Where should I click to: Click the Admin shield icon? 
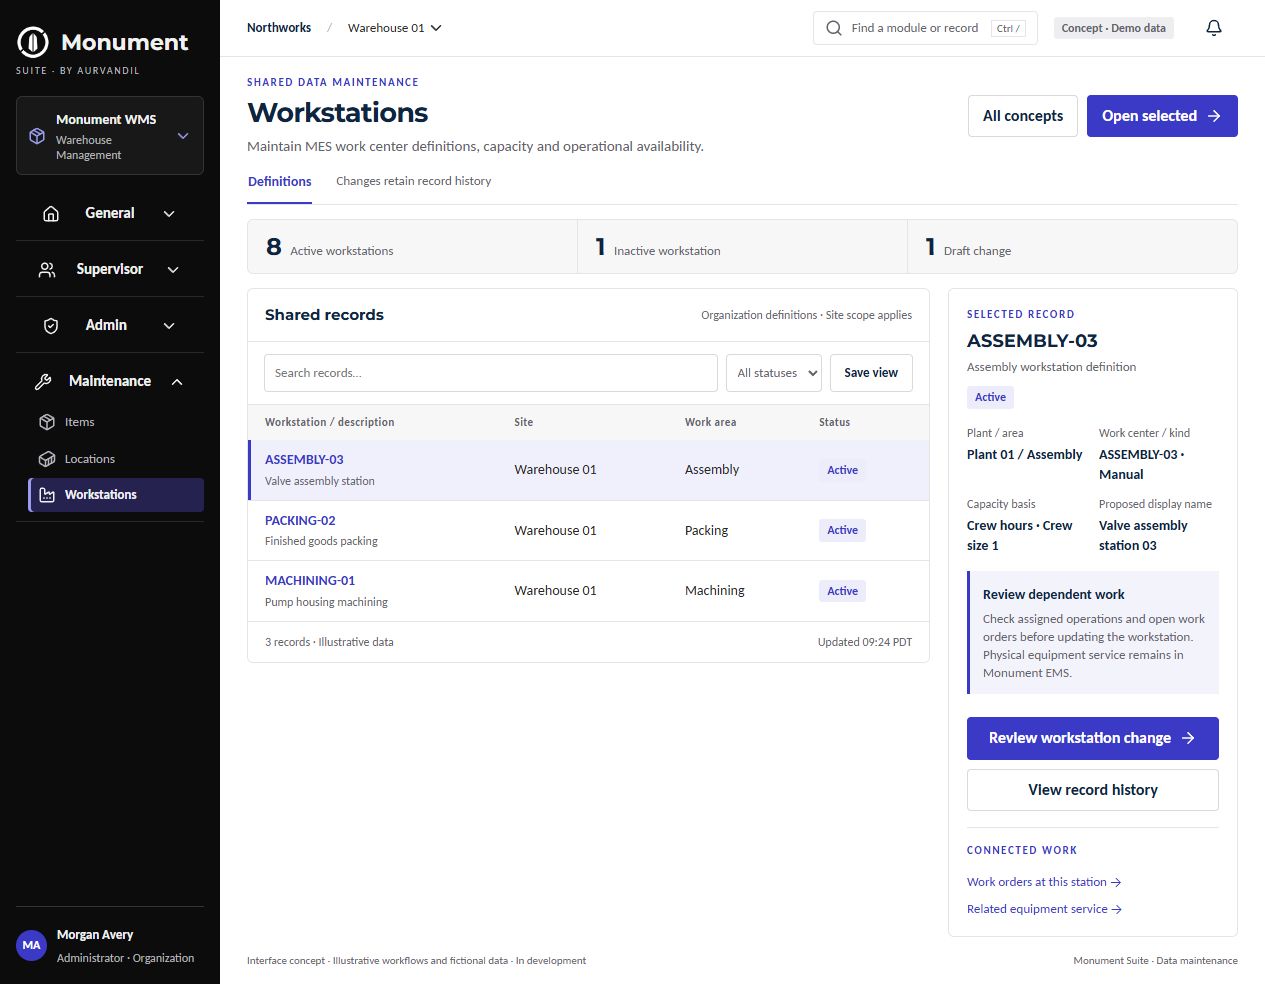click(51, 325)
